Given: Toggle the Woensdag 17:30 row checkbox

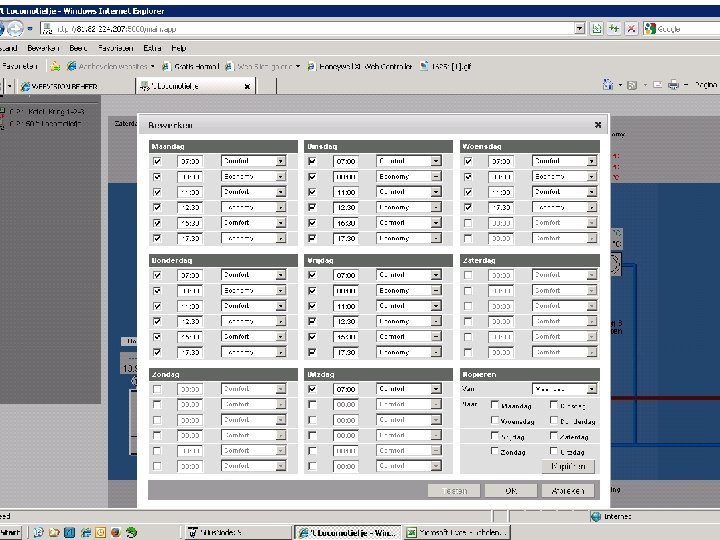Looking at the screenshot, I should point(468,208).
